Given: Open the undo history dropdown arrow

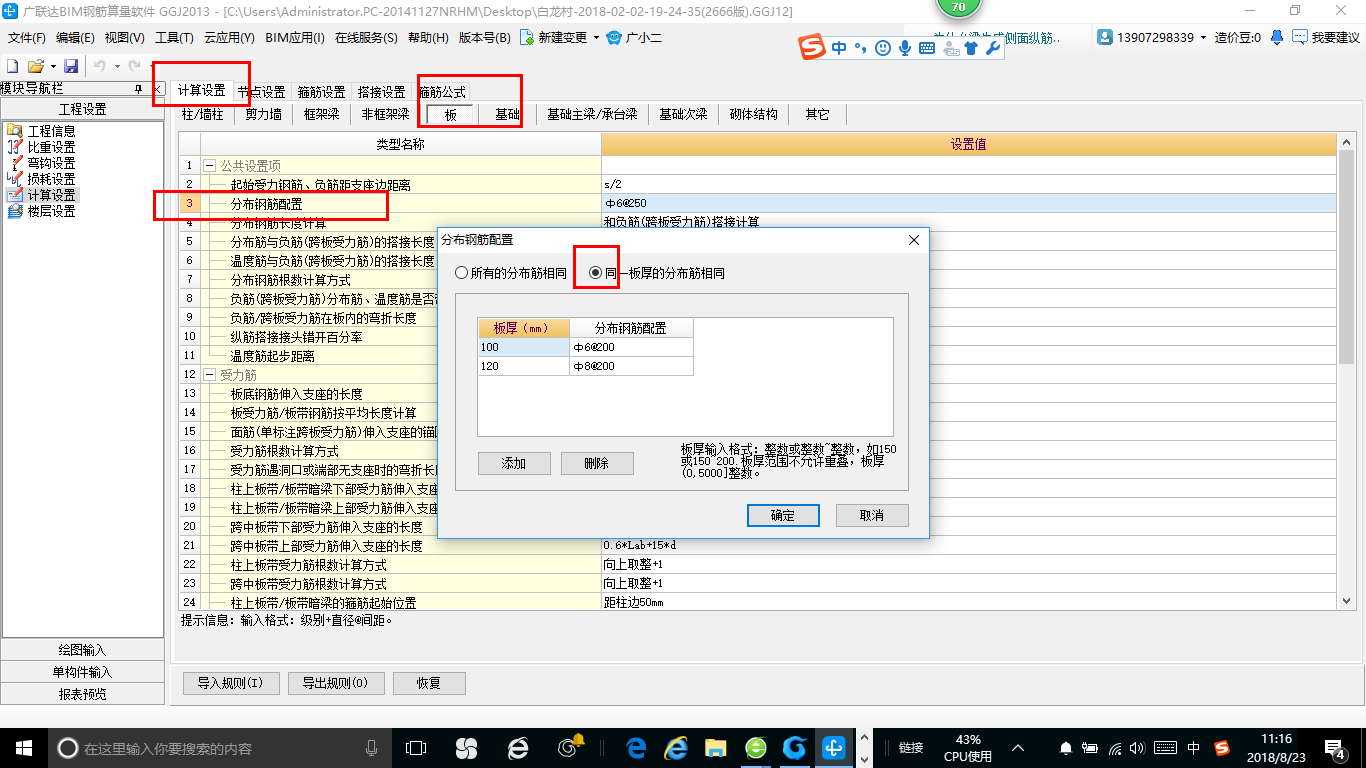Looking at the screenshot, I should pos(117,66).
